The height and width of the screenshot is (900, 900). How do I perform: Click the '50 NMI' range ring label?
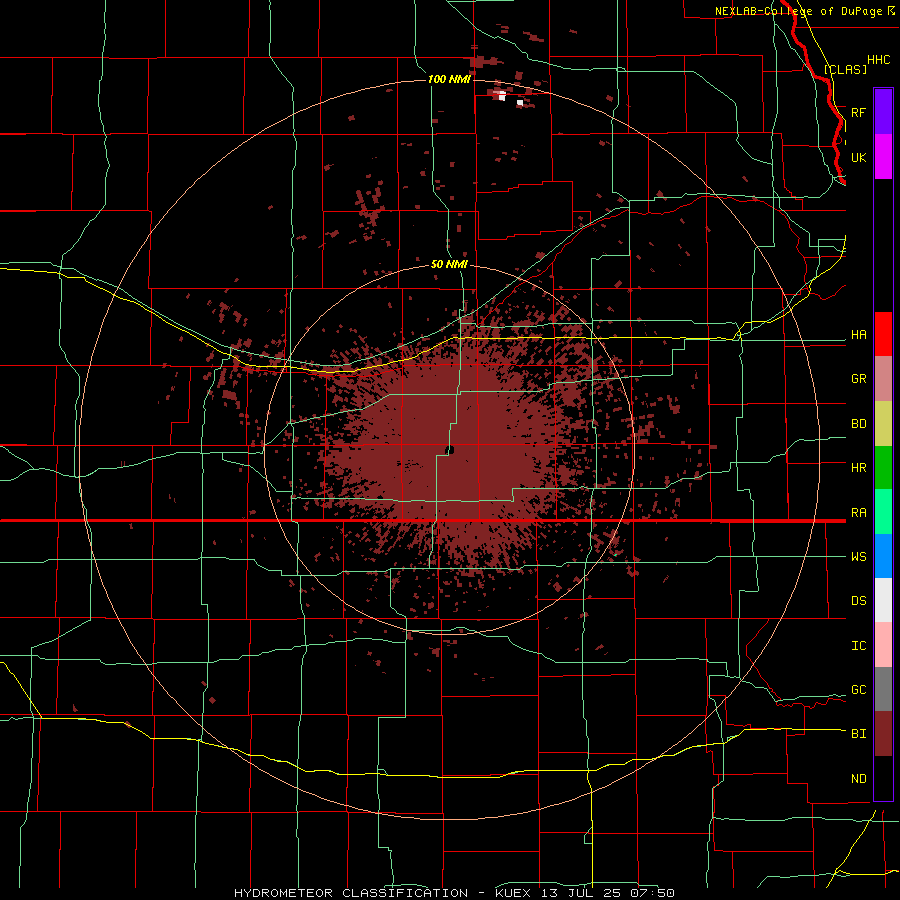[x=449, y=264]
